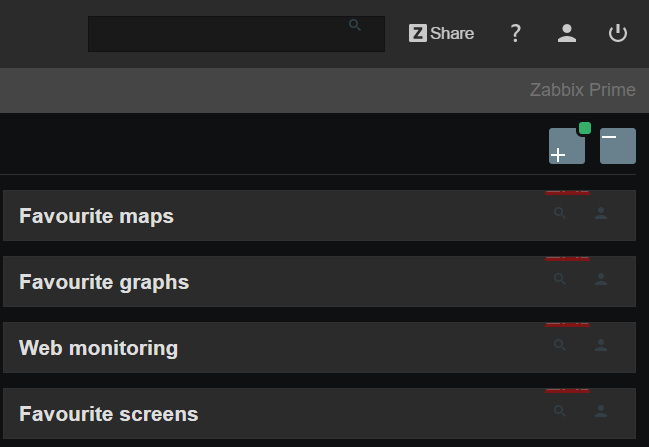This screenshot has height=447, width=649.
Task: Click the plus button in dashboard toolbar
Action: click(566, 147)
